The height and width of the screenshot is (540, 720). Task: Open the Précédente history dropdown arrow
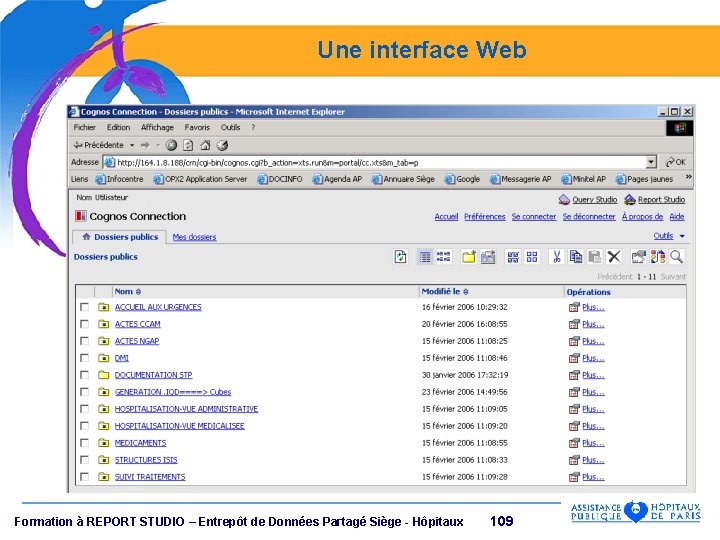click(x=132, y=146)
